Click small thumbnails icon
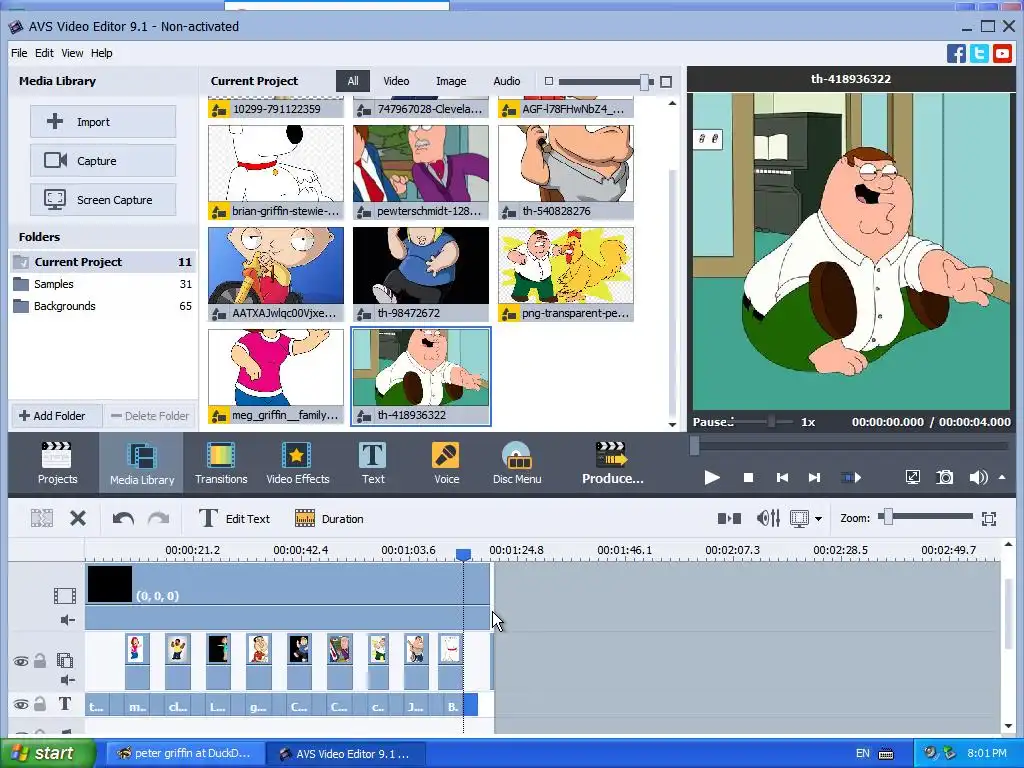 549,82
